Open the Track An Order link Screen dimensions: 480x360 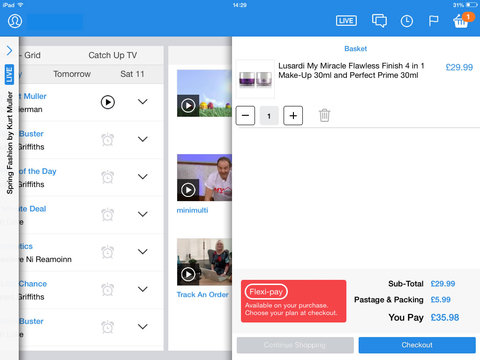point(203,295)
